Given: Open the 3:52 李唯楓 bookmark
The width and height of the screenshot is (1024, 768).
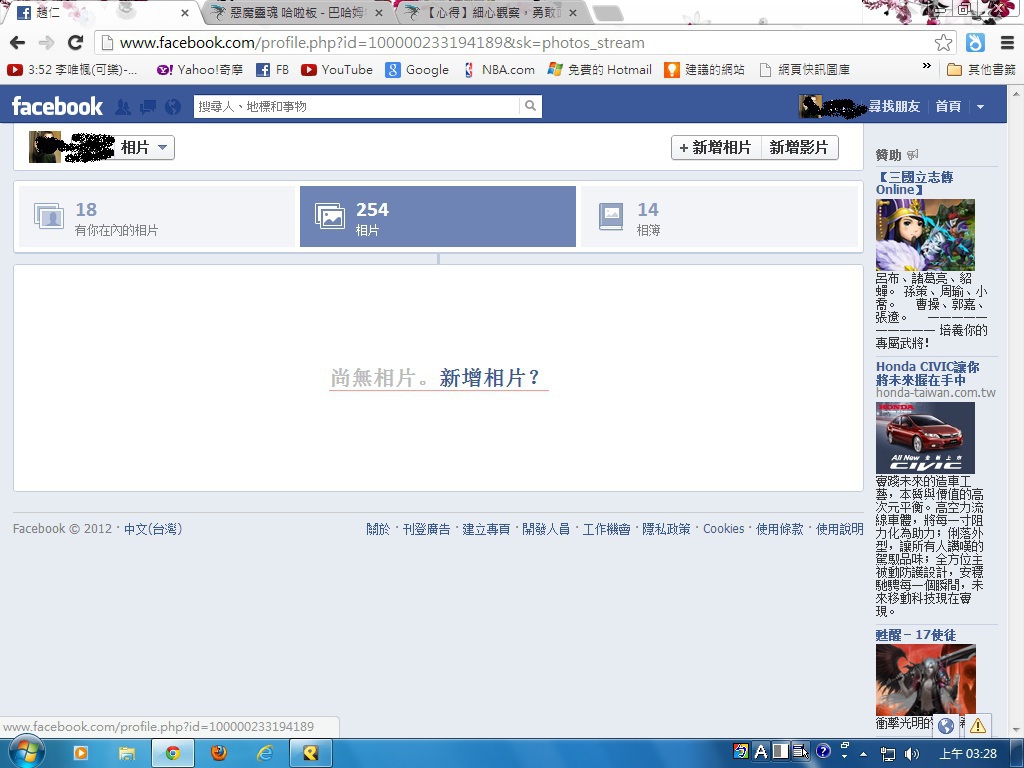Looking at the screenshot, I should pyautogui.click(x=72, y=70).
